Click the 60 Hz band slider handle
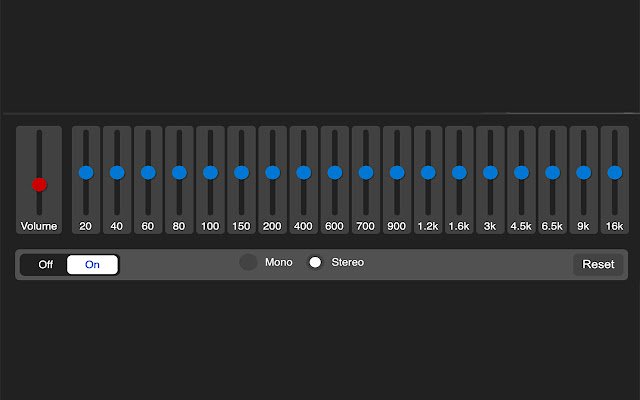Viewport: 640px width, 400px height. pos(148,173)
